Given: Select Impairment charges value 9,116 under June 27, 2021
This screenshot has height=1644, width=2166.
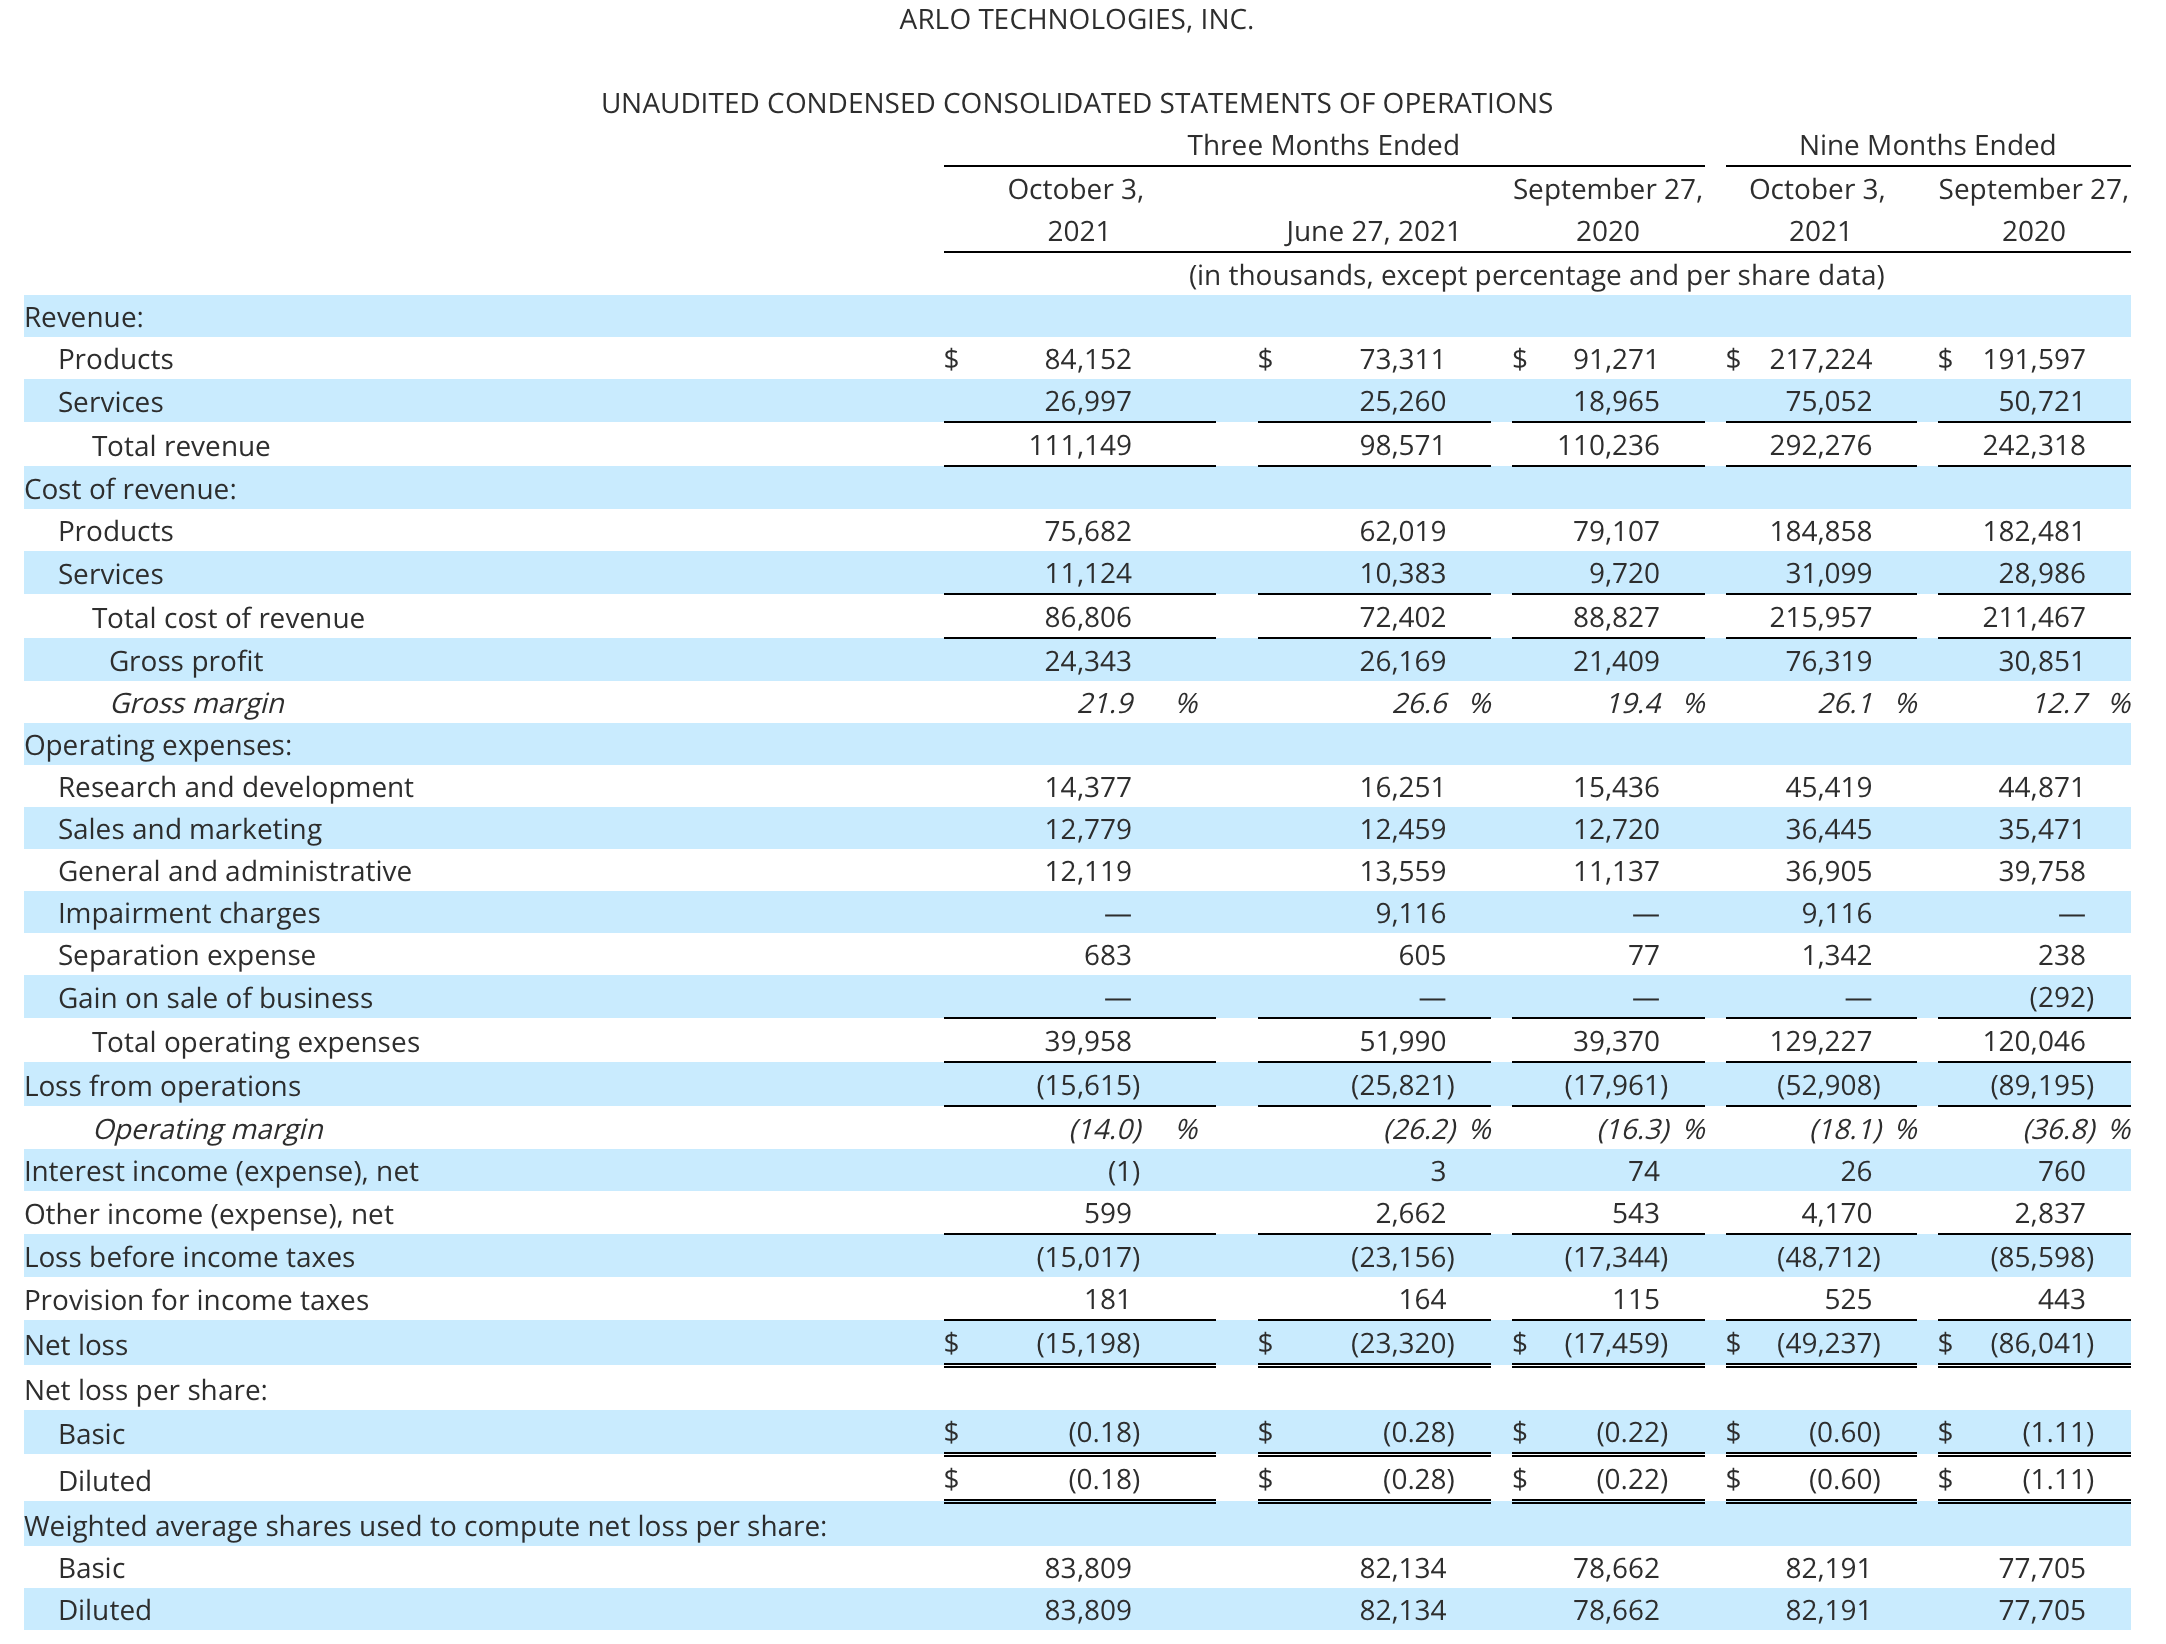Looking at the screenshot, I should point(1410,913).
